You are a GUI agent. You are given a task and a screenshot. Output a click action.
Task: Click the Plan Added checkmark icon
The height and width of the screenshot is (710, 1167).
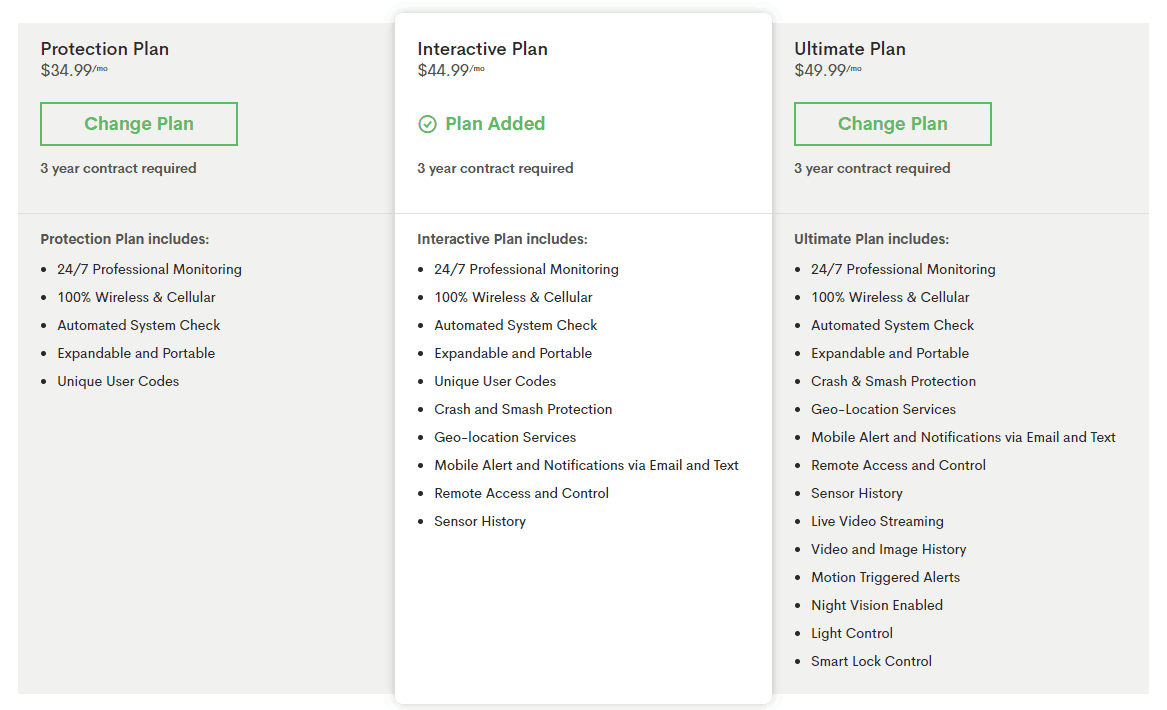tap(427, 124)
